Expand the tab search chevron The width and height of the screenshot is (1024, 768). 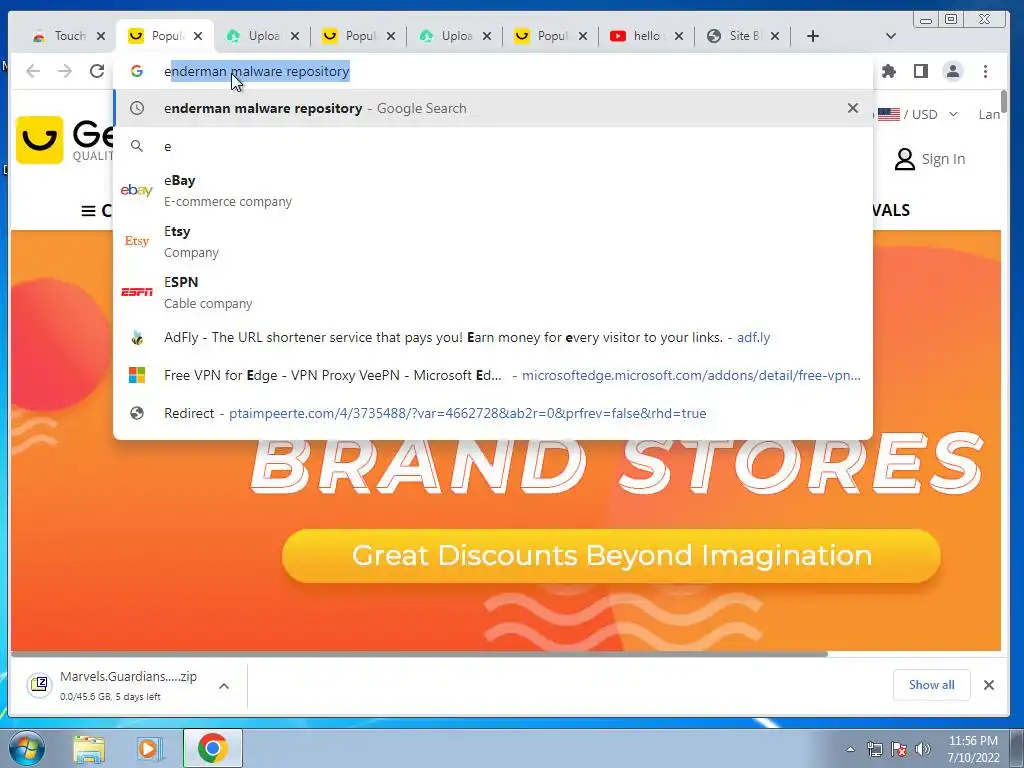click(x=891, y=36)
